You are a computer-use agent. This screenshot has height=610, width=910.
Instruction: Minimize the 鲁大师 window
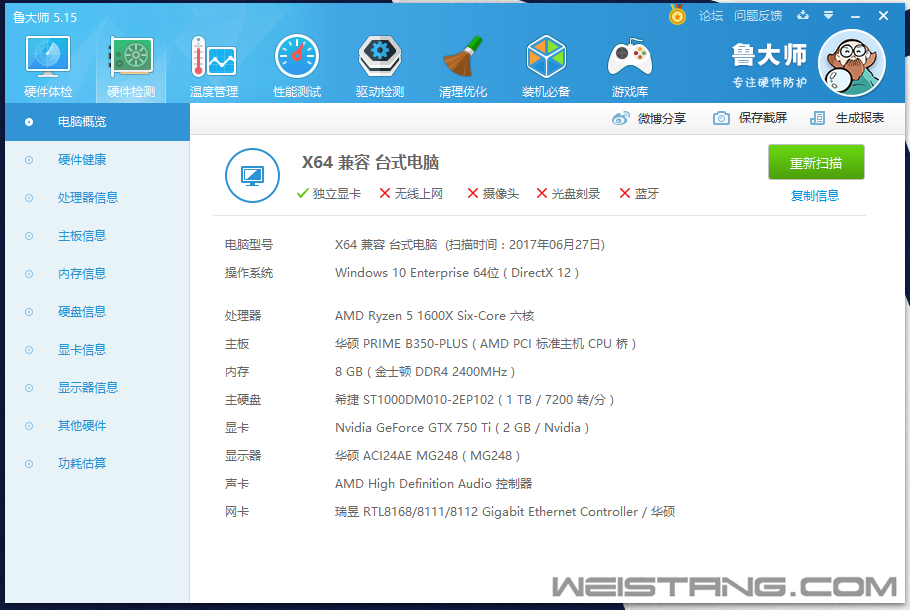(x=855, y=16)
